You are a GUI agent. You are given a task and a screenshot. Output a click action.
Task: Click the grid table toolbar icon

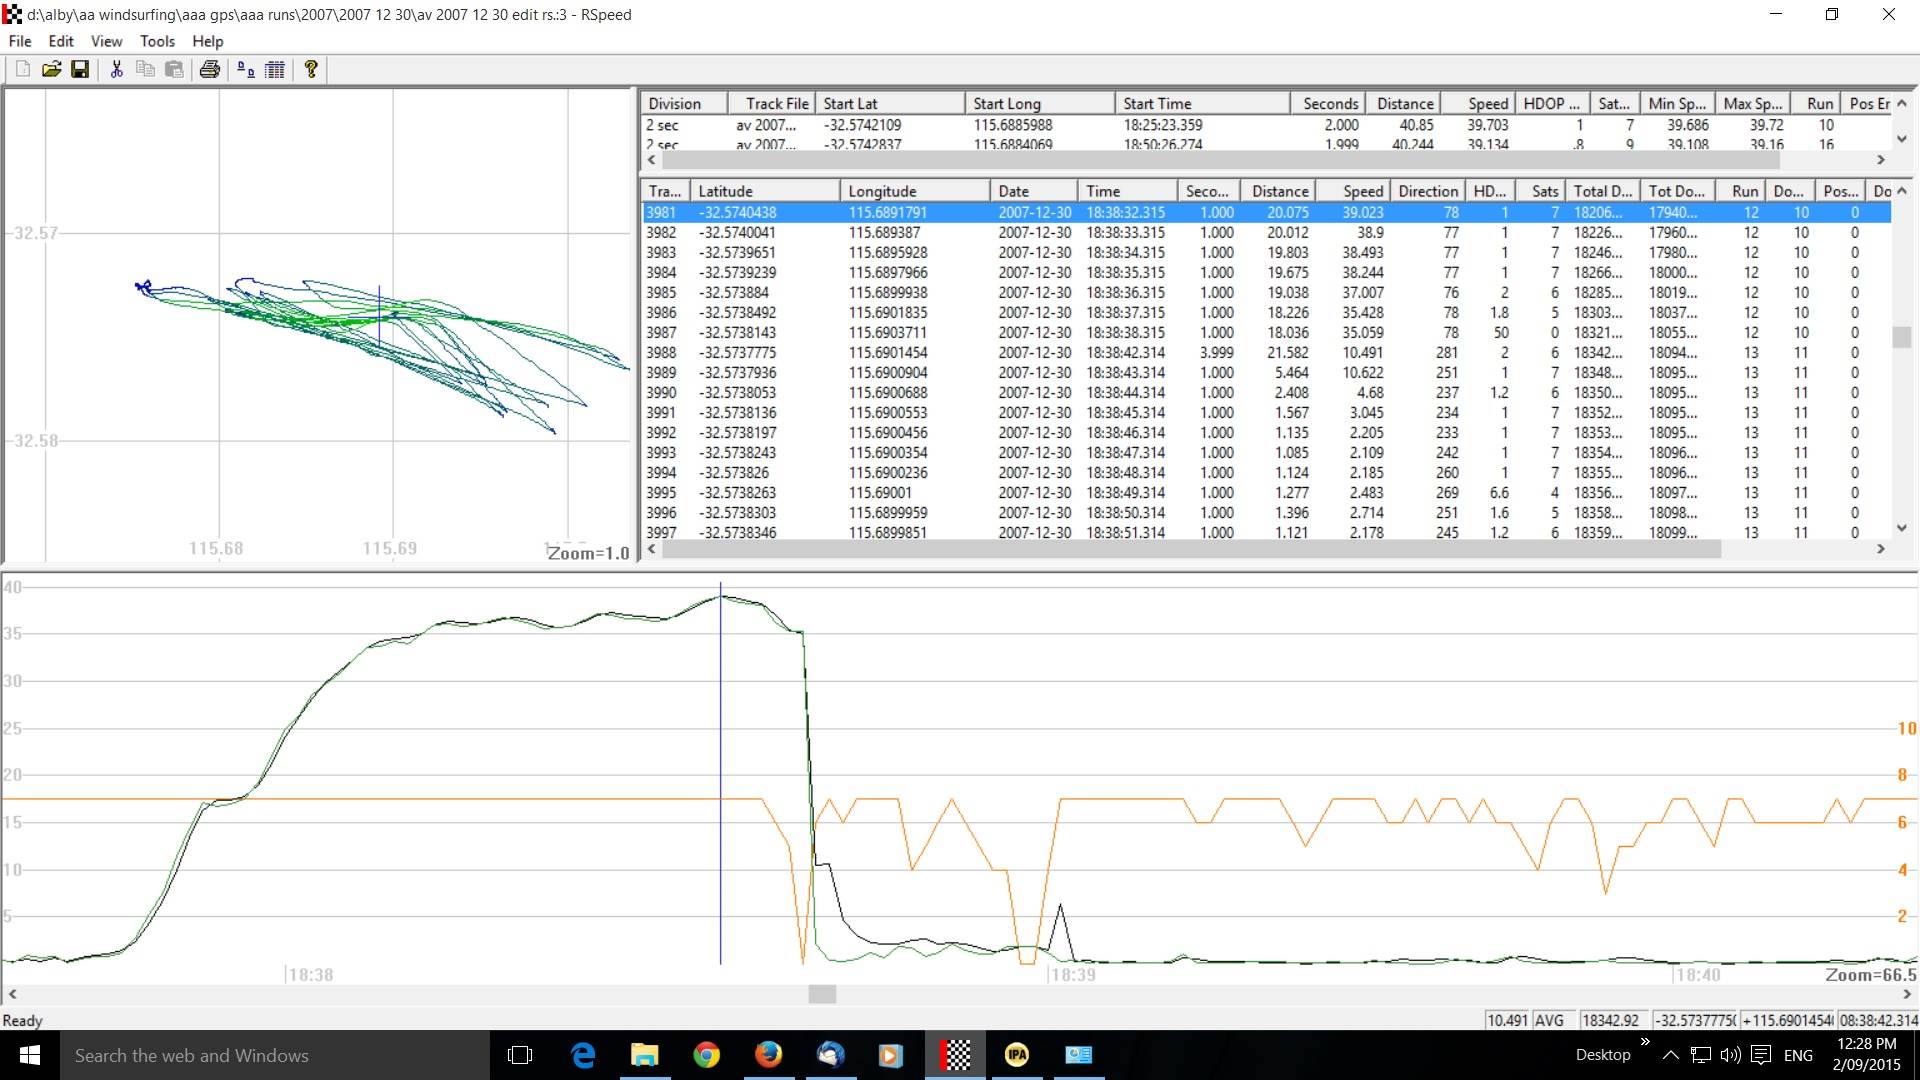(x=275, y=69)
